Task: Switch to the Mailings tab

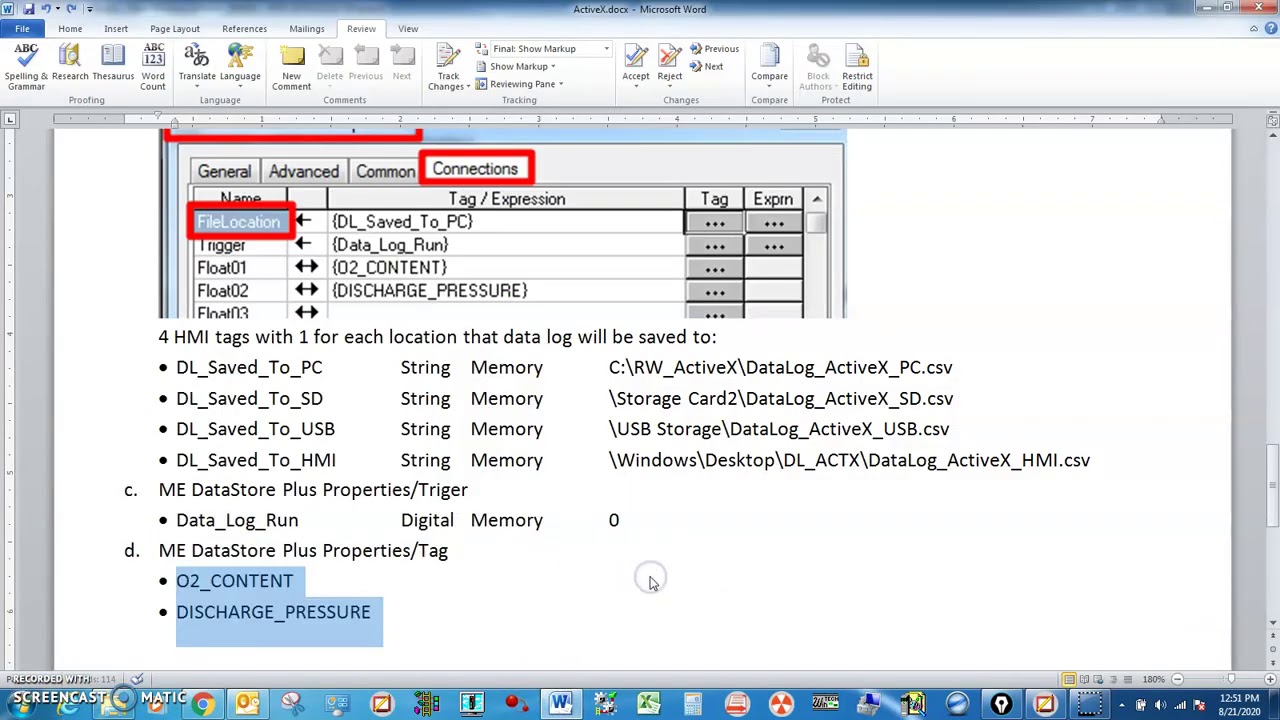Action: [307, 28]
